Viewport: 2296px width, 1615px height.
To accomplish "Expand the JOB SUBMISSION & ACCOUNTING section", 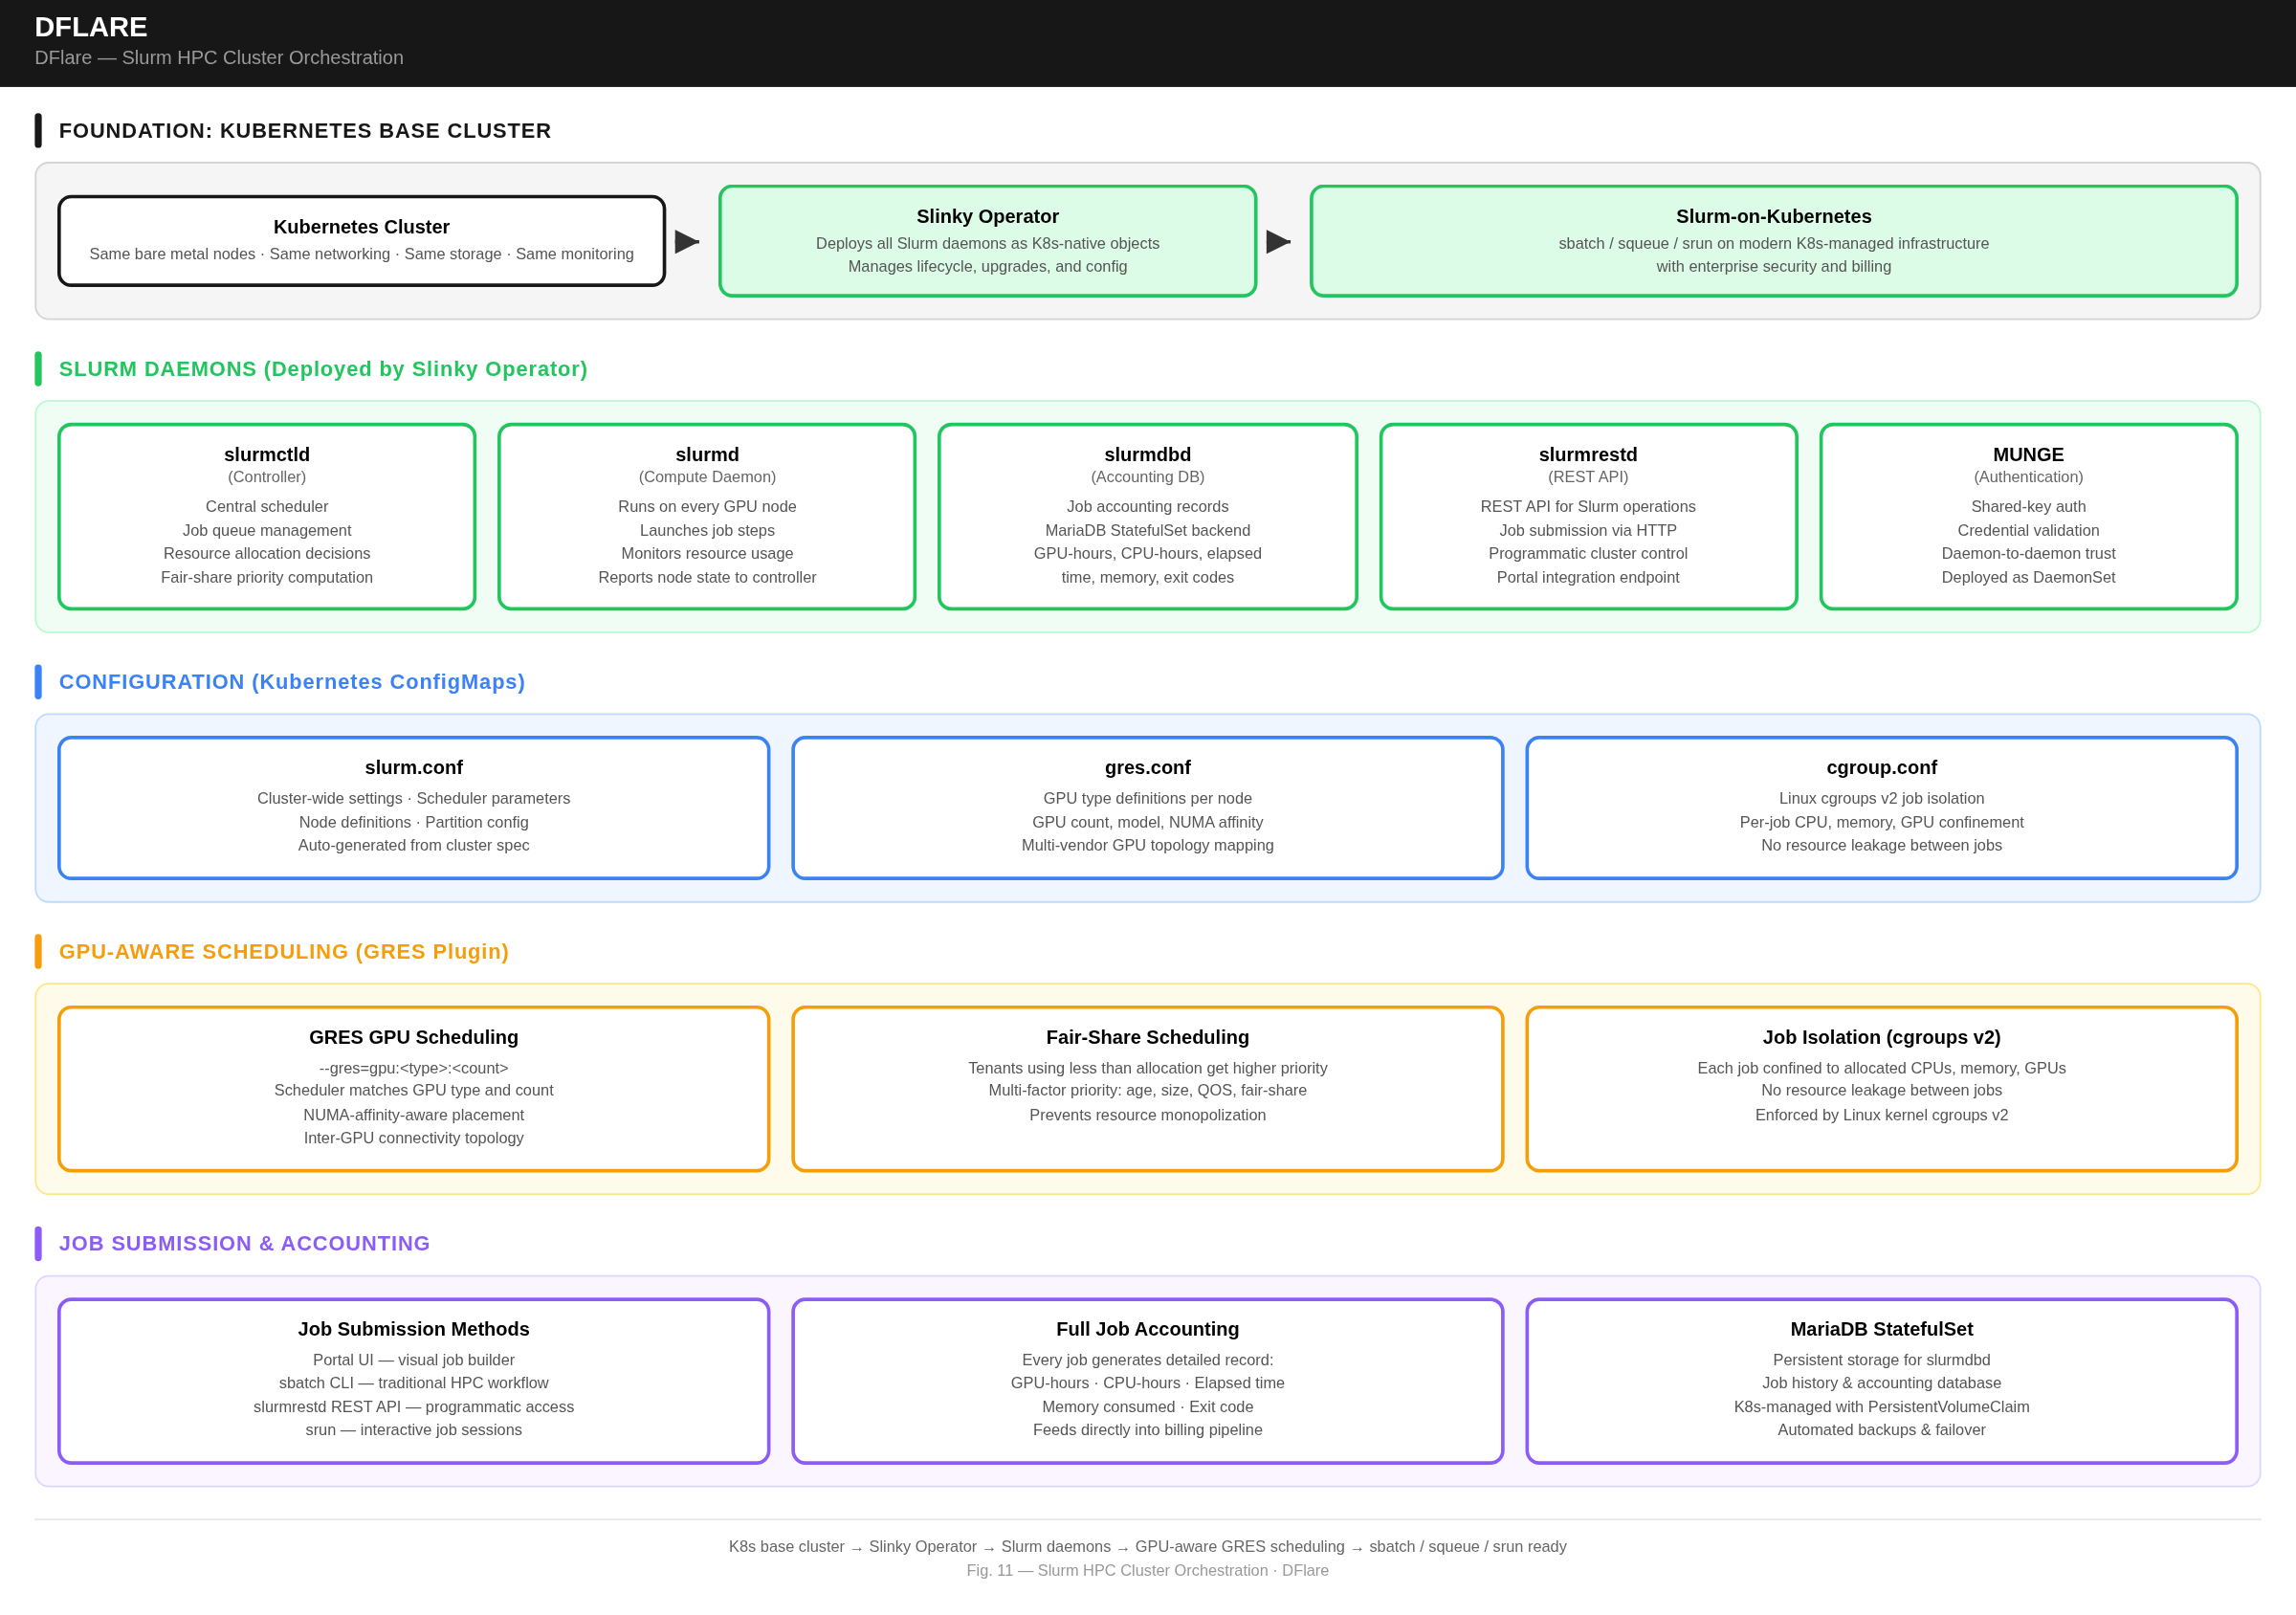I will [244, 1242].
